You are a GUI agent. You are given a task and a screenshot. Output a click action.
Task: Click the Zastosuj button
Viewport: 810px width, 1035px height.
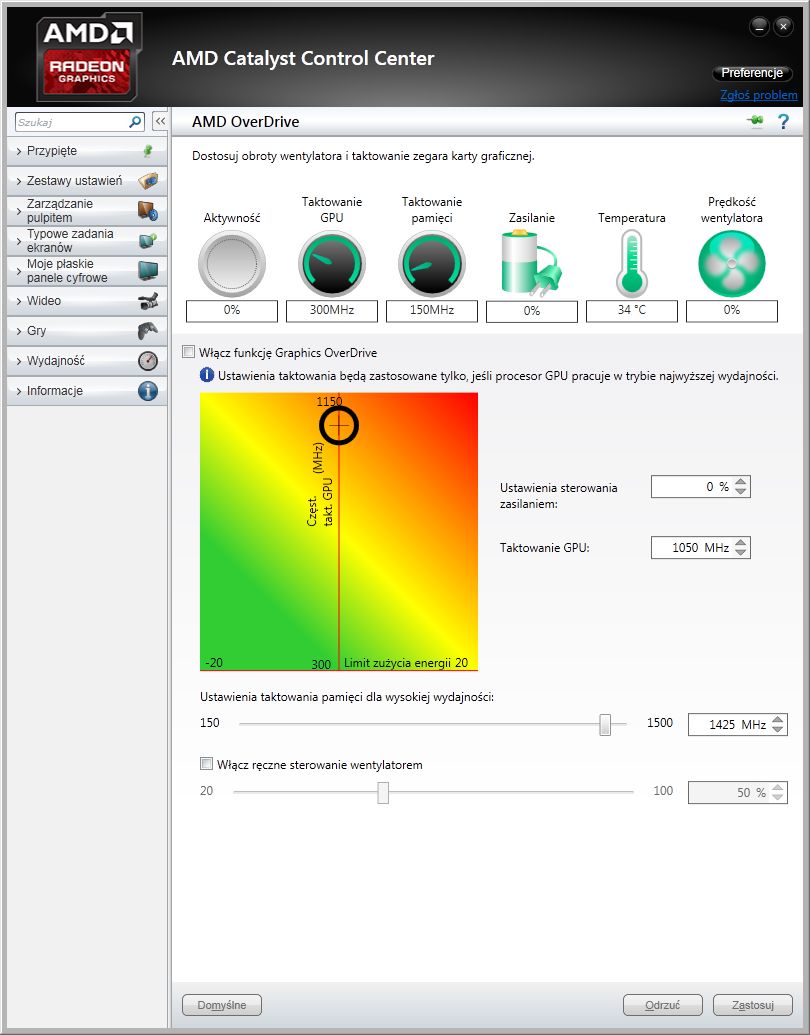753,1005
